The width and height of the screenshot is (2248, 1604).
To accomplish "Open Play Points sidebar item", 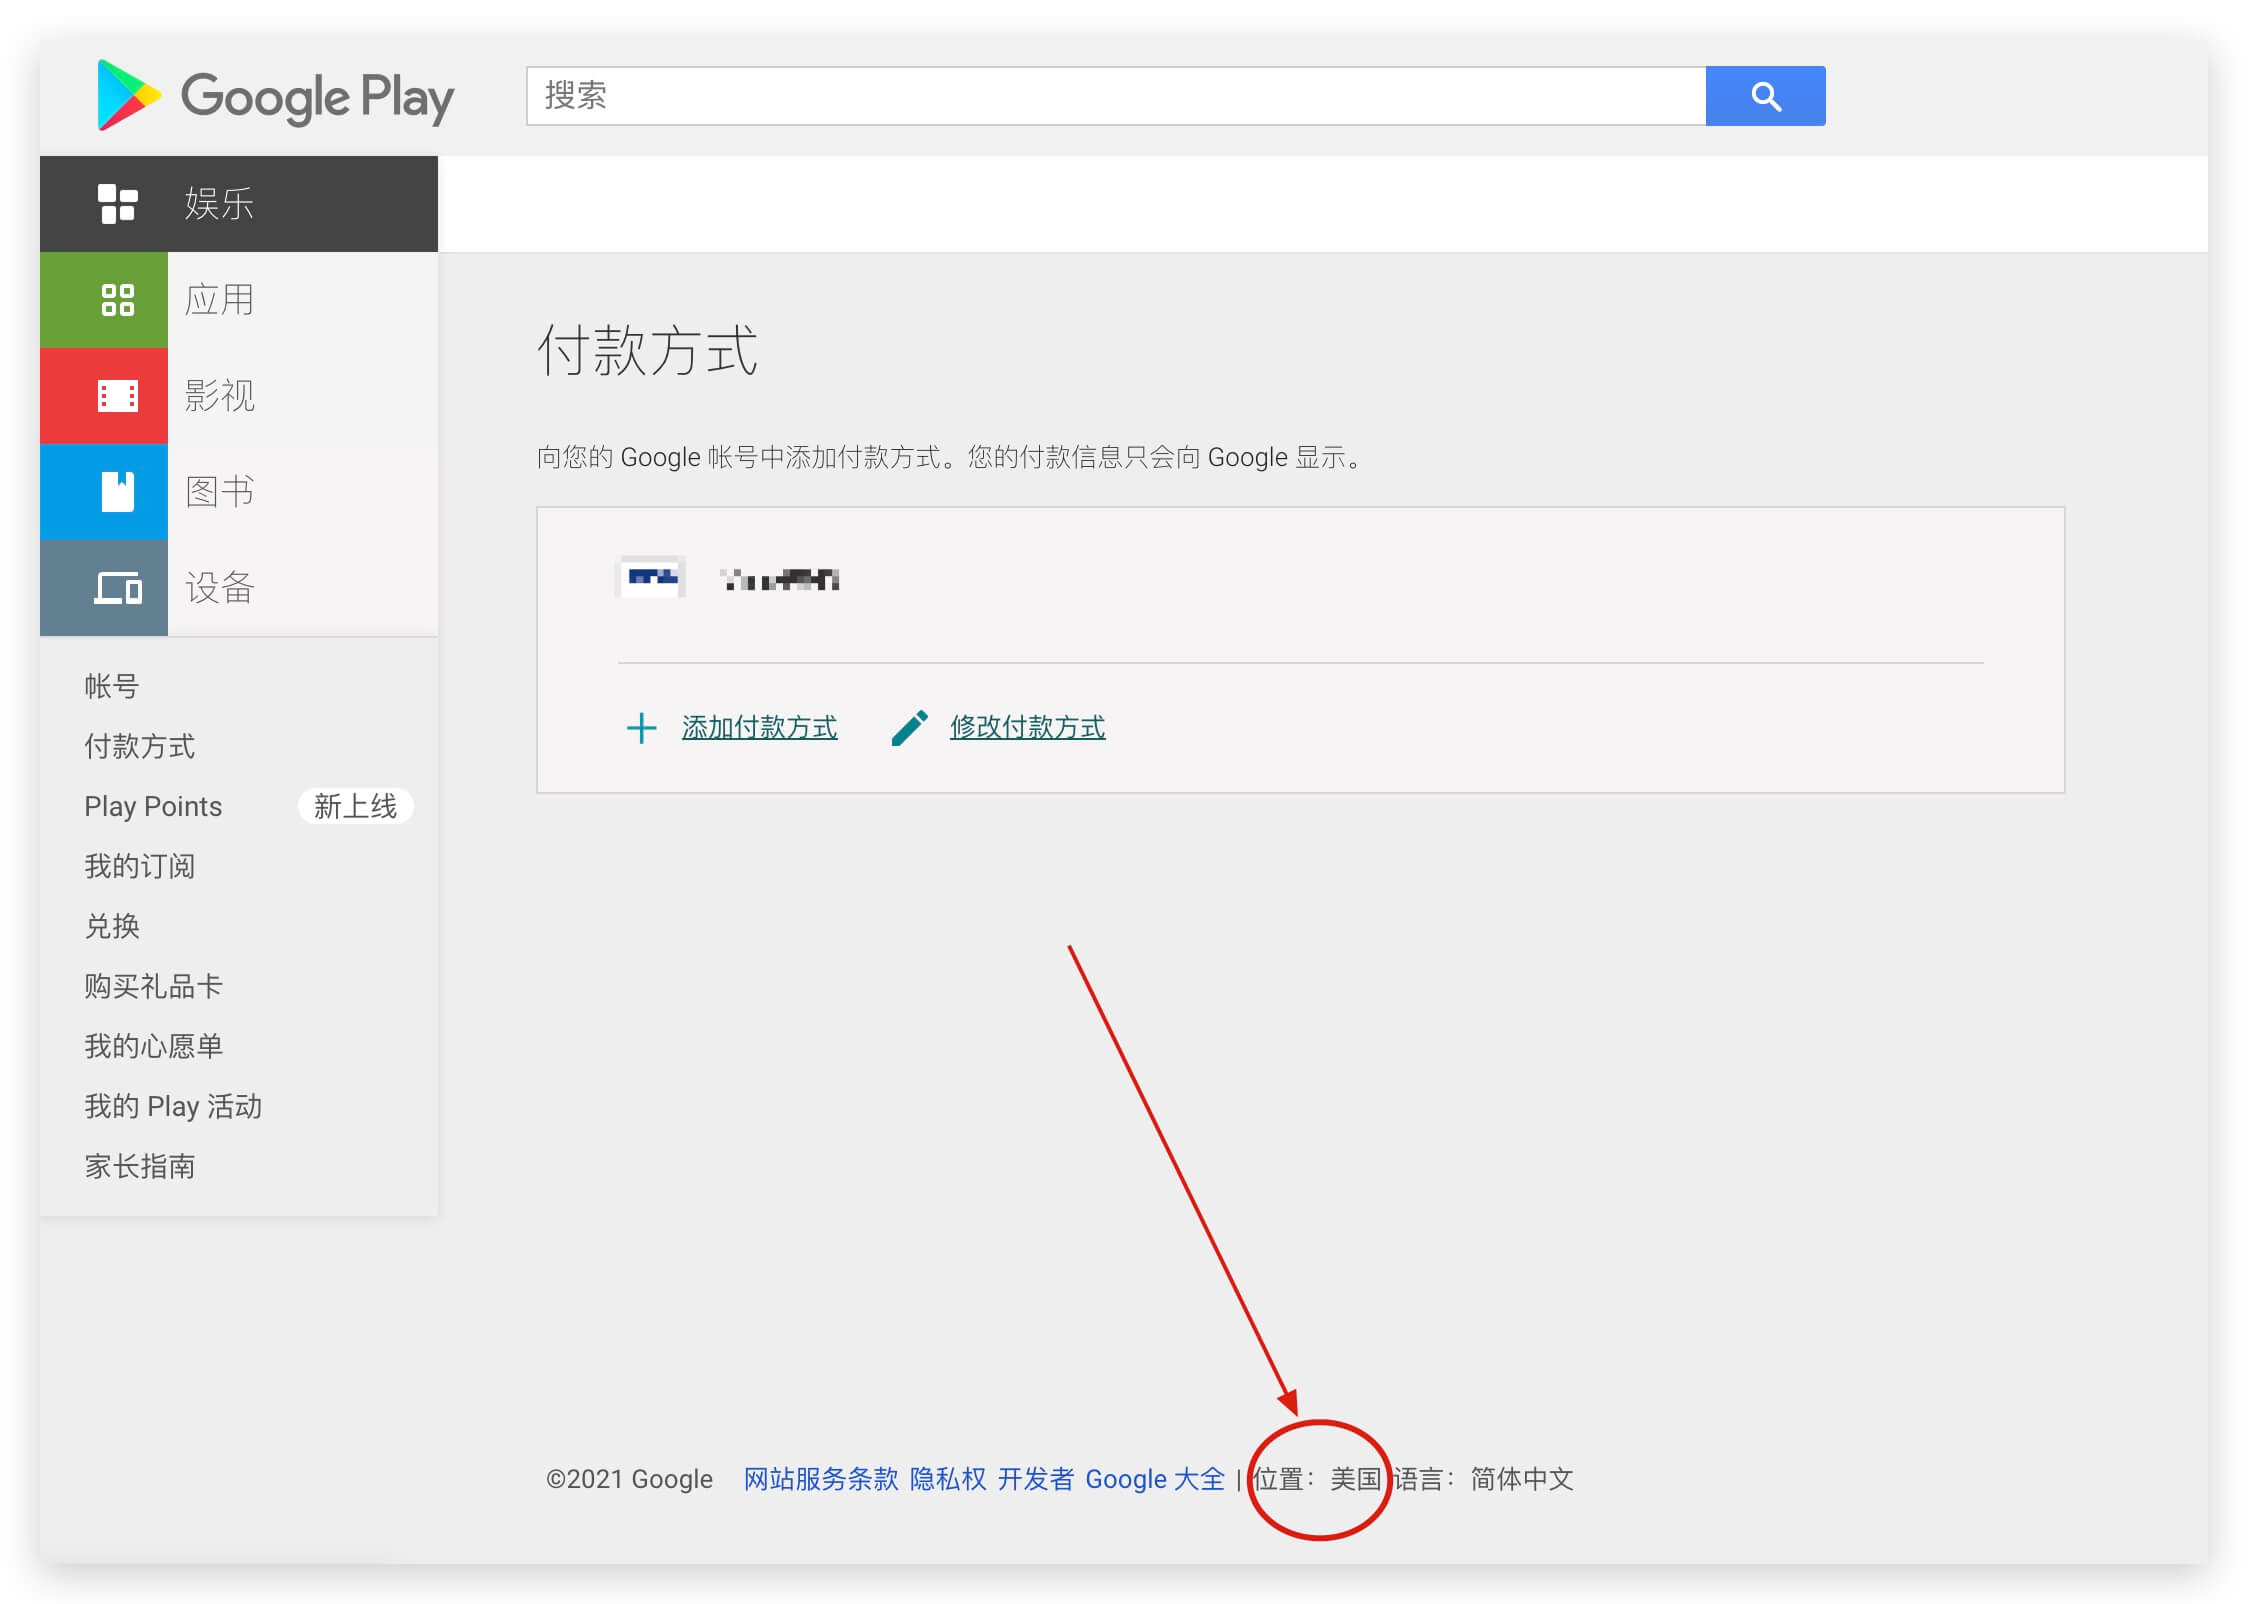I will point(153,806).
